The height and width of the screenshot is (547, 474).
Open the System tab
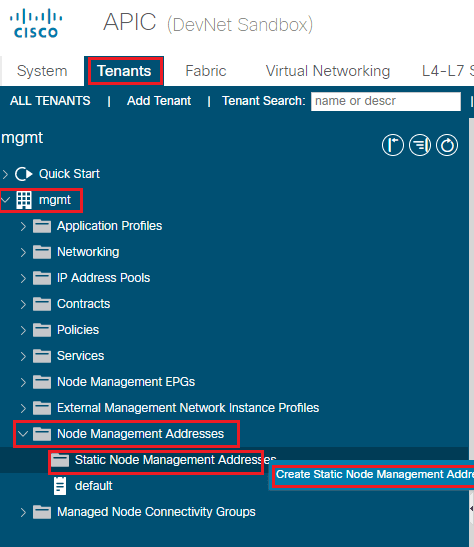(42, 71)
